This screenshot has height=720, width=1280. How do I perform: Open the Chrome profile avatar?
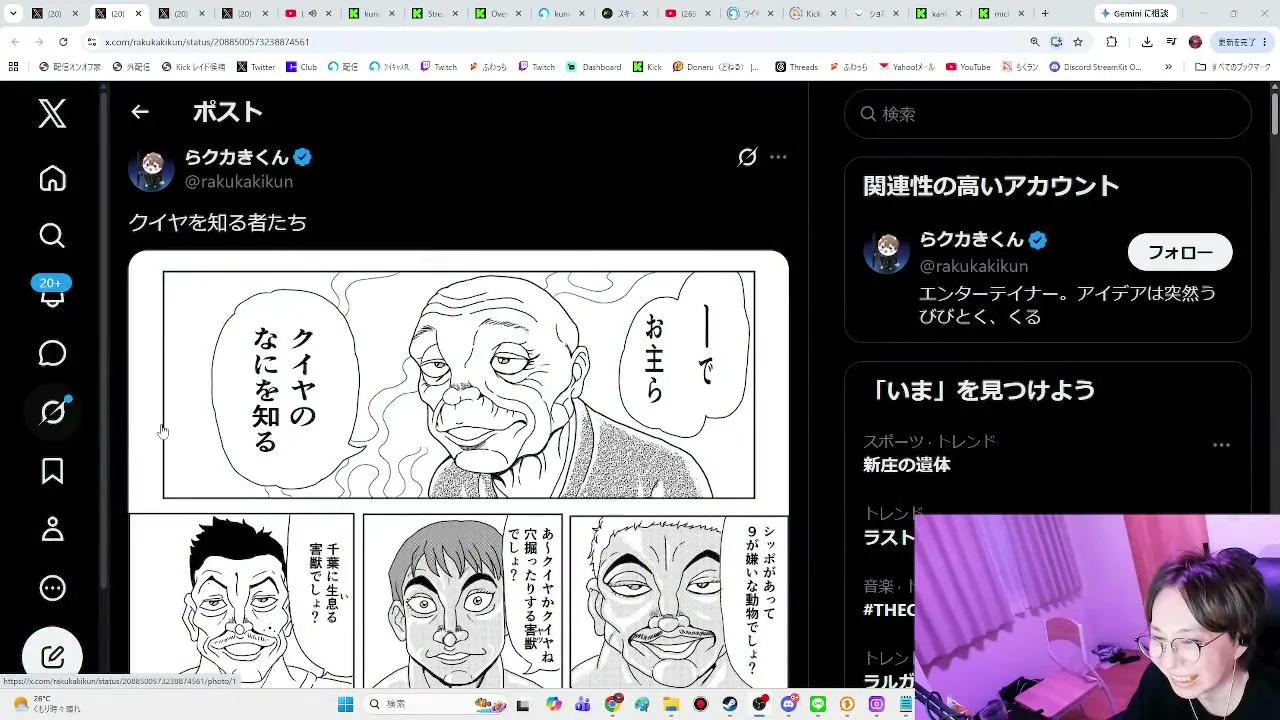1195,42
